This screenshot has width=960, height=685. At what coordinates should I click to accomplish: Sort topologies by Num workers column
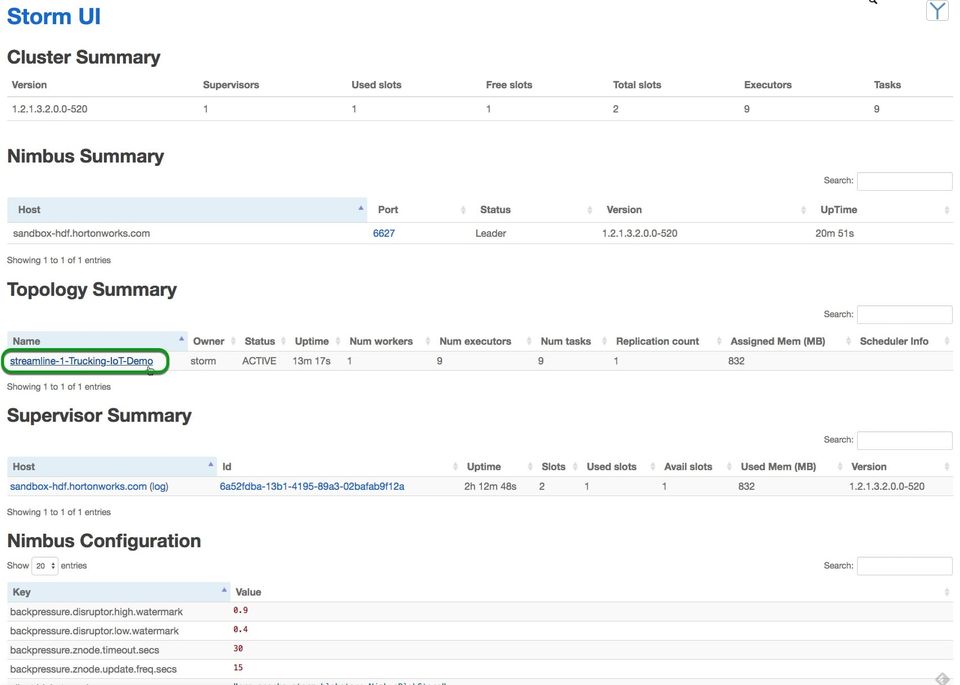(387, 341)
